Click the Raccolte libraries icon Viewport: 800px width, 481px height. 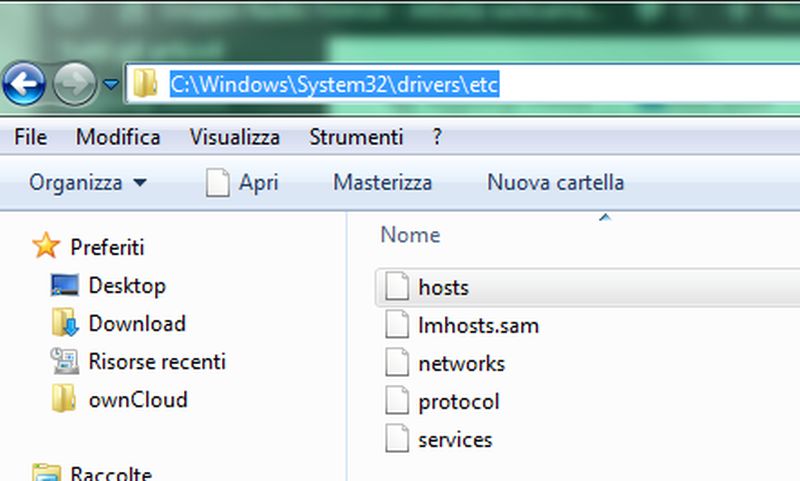click(46, 472)
